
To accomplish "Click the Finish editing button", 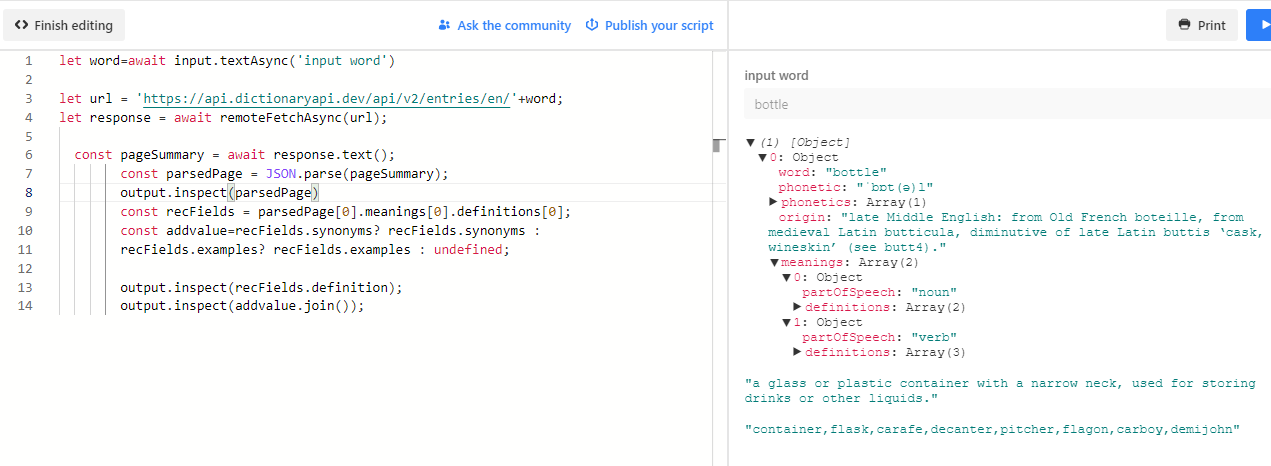I will point(64,25).
